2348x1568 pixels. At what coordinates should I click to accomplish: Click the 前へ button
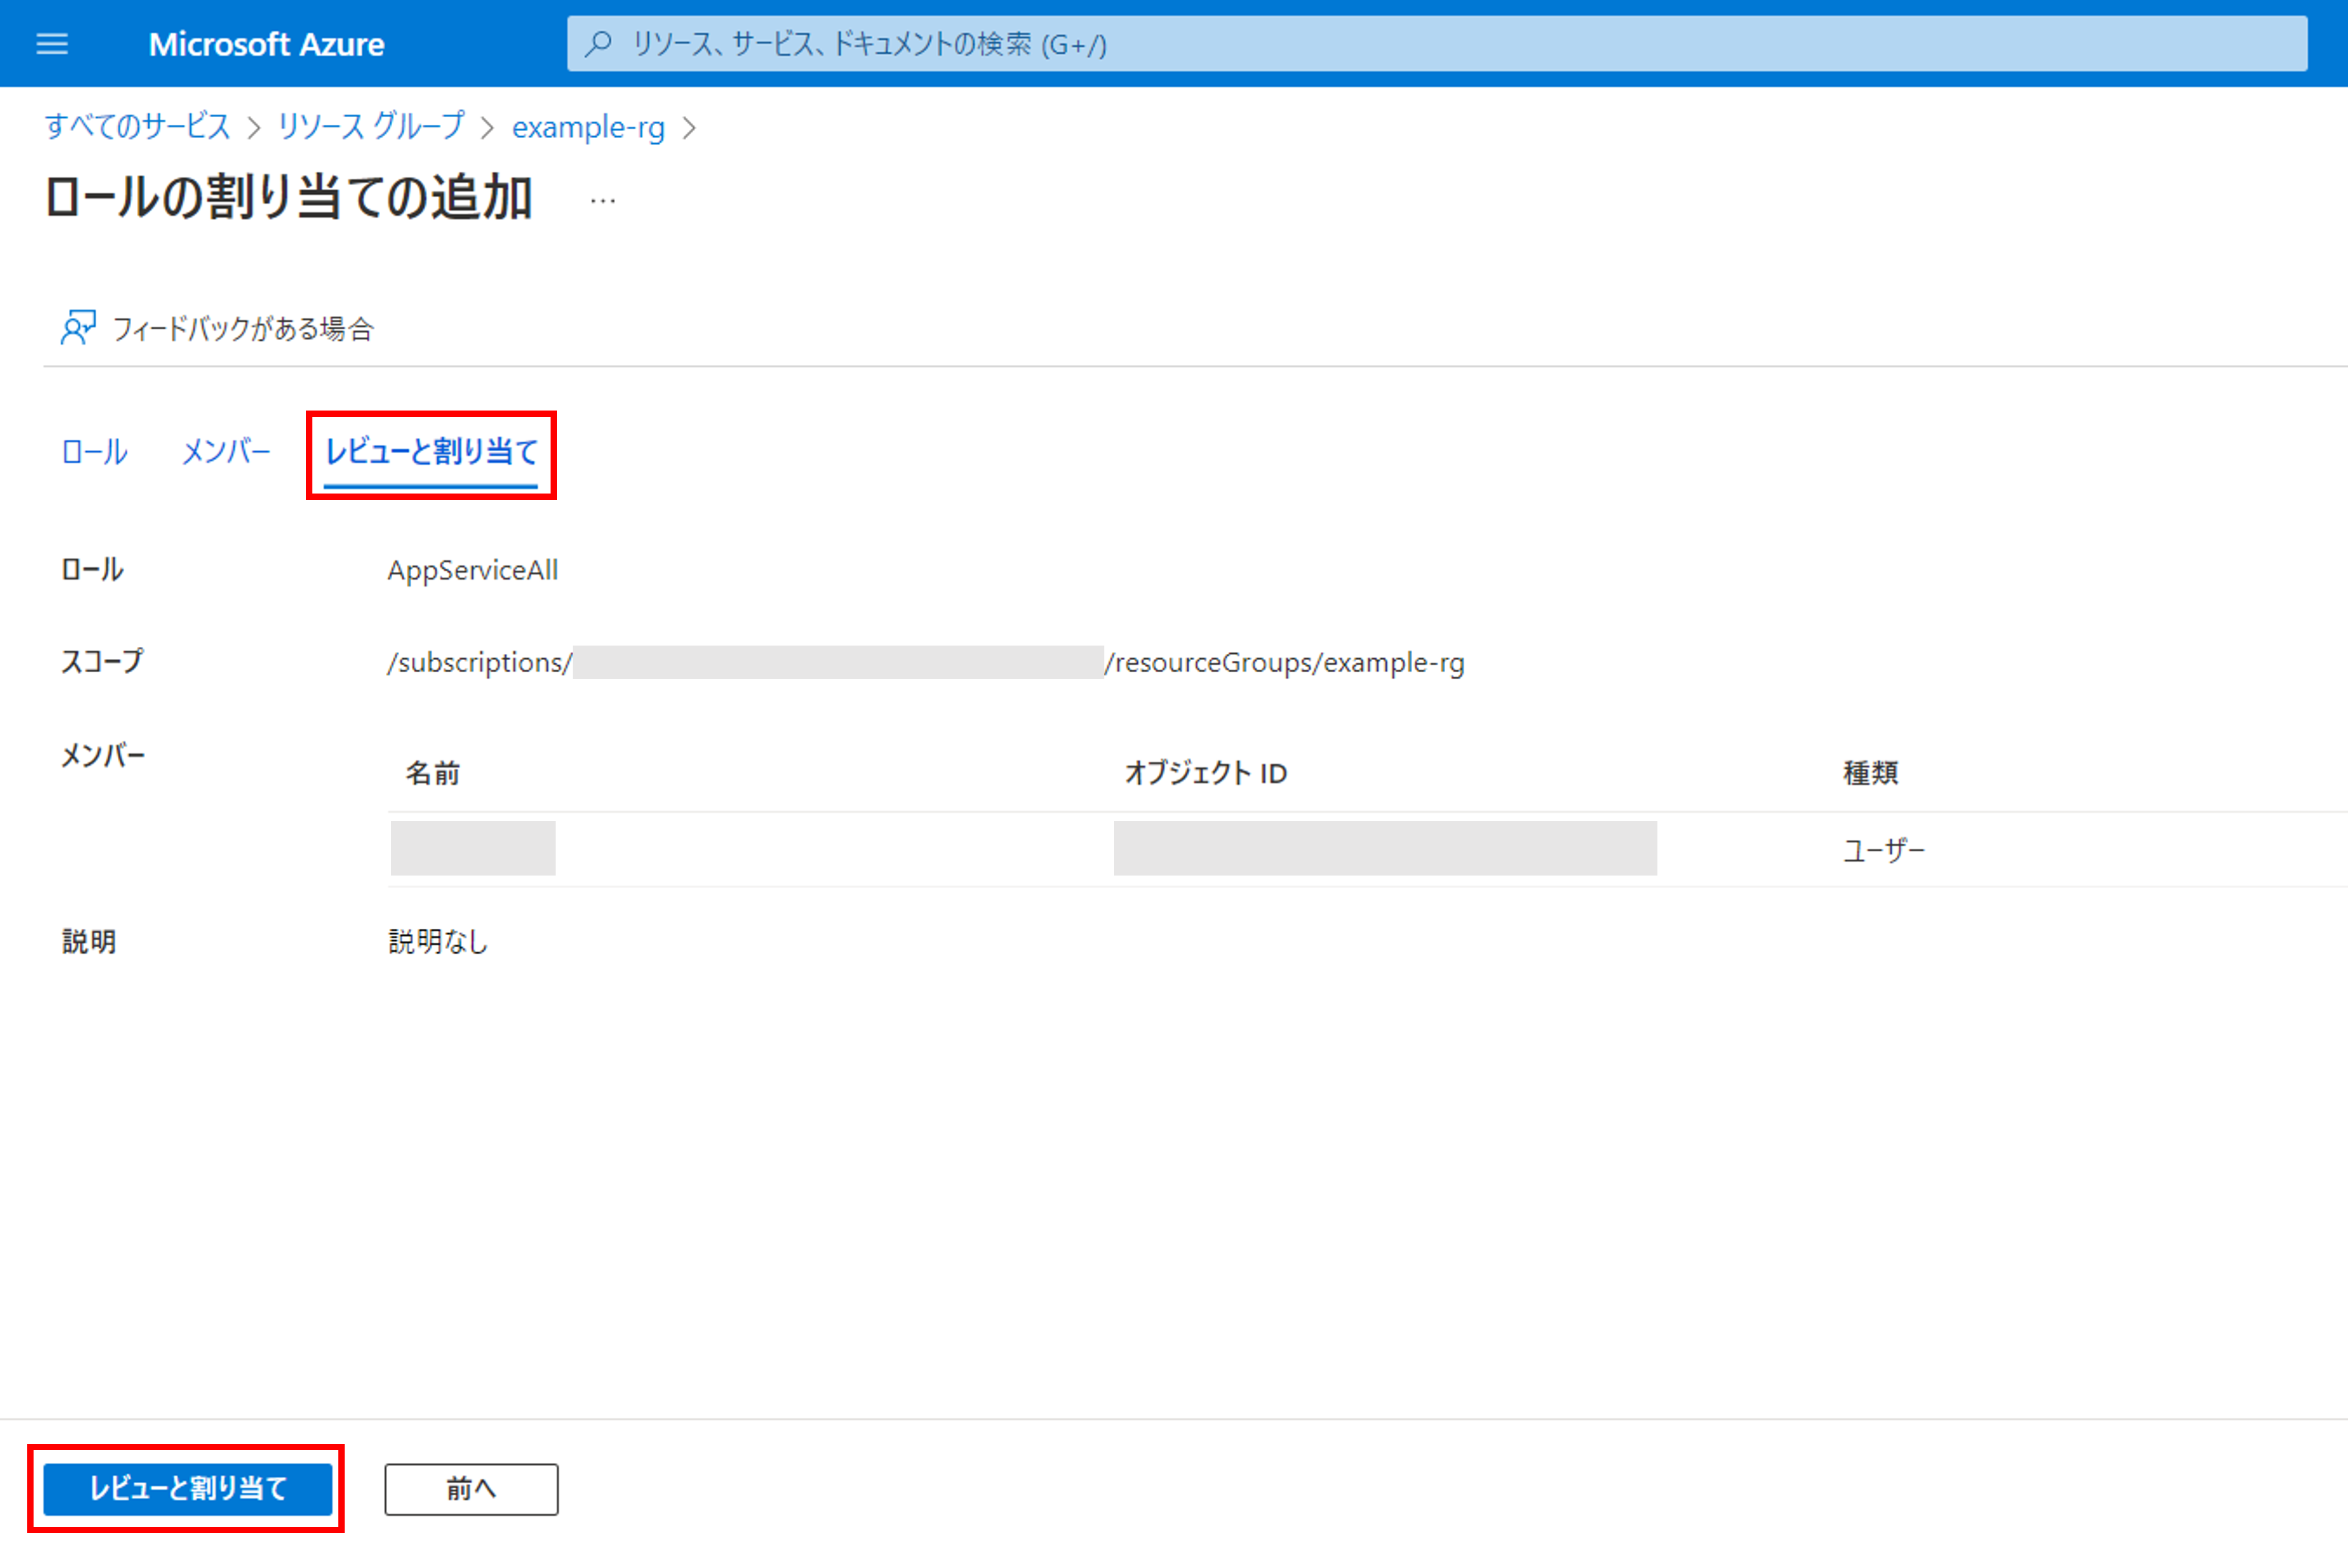pos(471,1489)
